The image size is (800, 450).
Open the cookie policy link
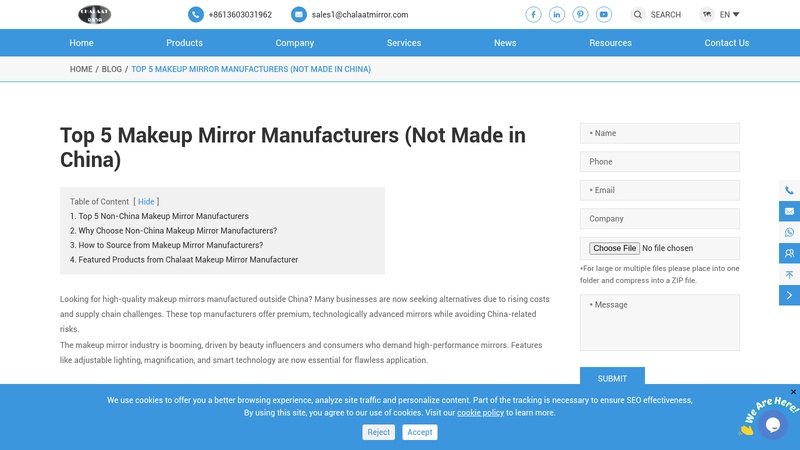click(480, 413)
